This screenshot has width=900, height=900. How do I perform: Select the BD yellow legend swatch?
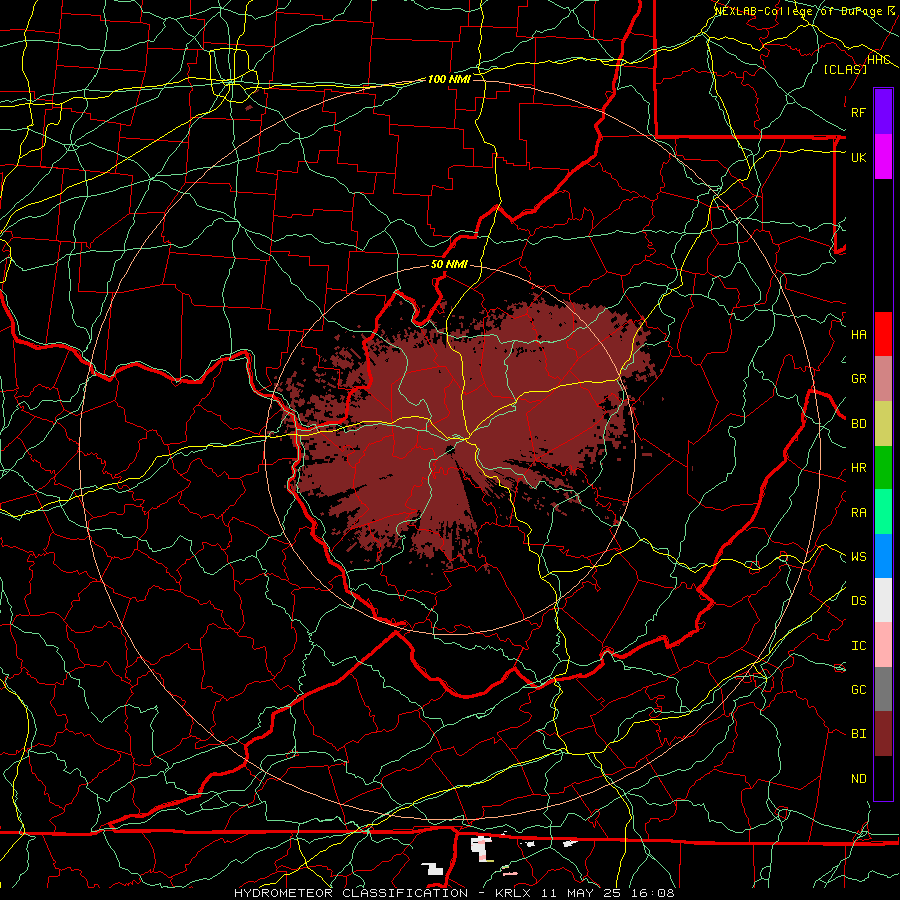coord(883,423)
